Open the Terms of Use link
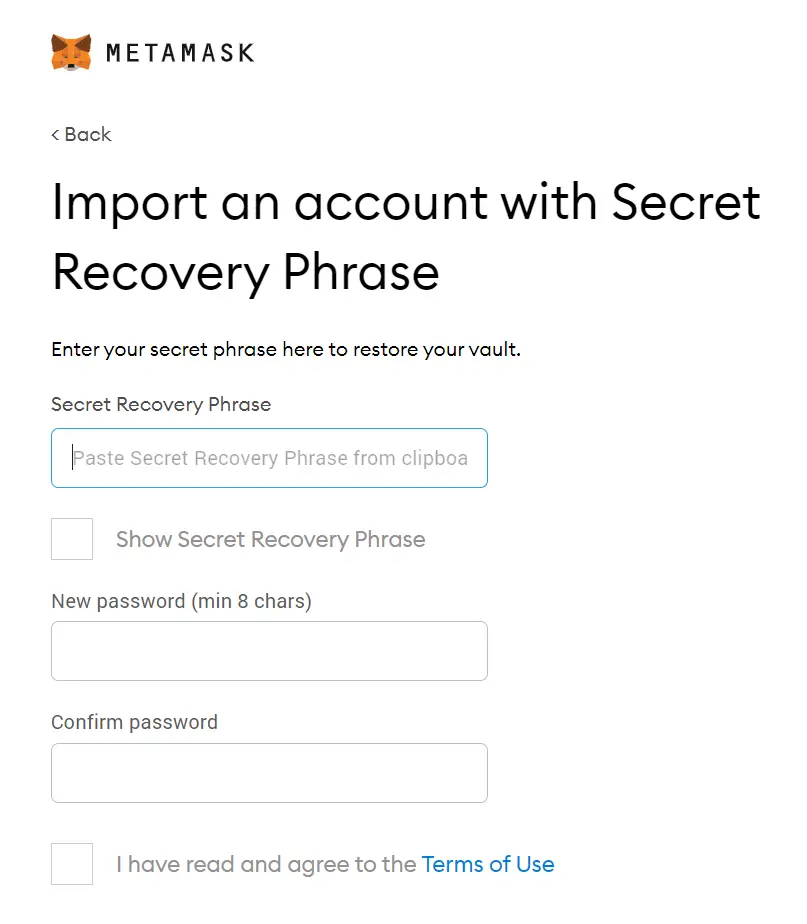This screenshot has height=924, width=807. 488,864
